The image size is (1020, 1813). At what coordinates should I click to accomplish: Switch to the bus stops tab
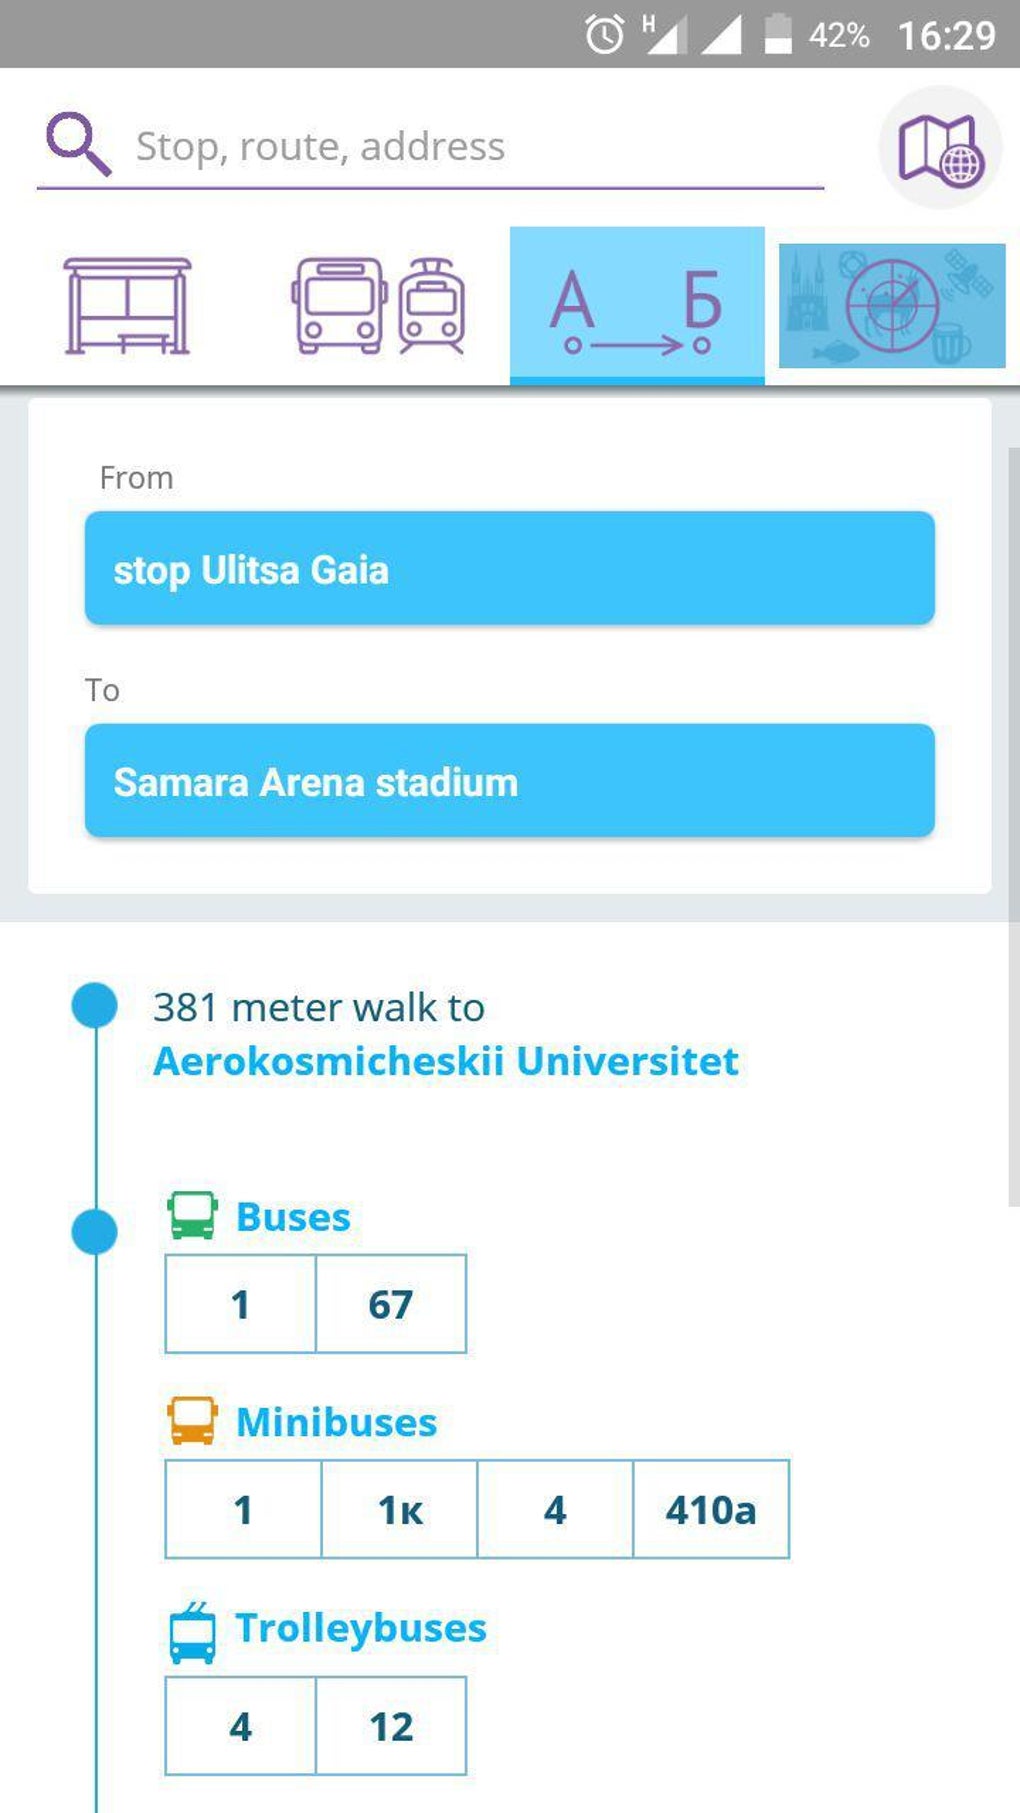click(x=127, y=306)
